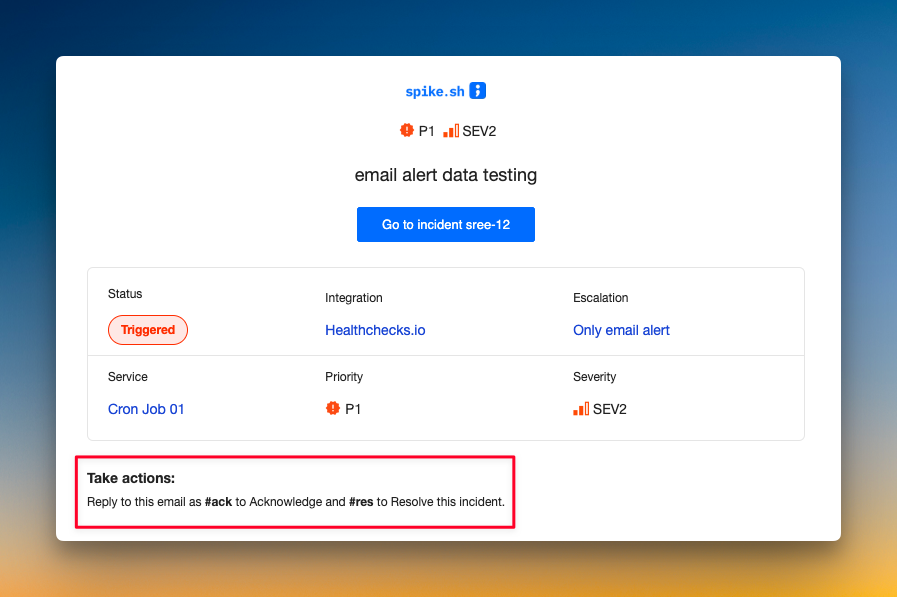Viewport: 897px width, 597px height.
Task: Click the Service label
Action: pyautogui.click(x=128, y=376)
